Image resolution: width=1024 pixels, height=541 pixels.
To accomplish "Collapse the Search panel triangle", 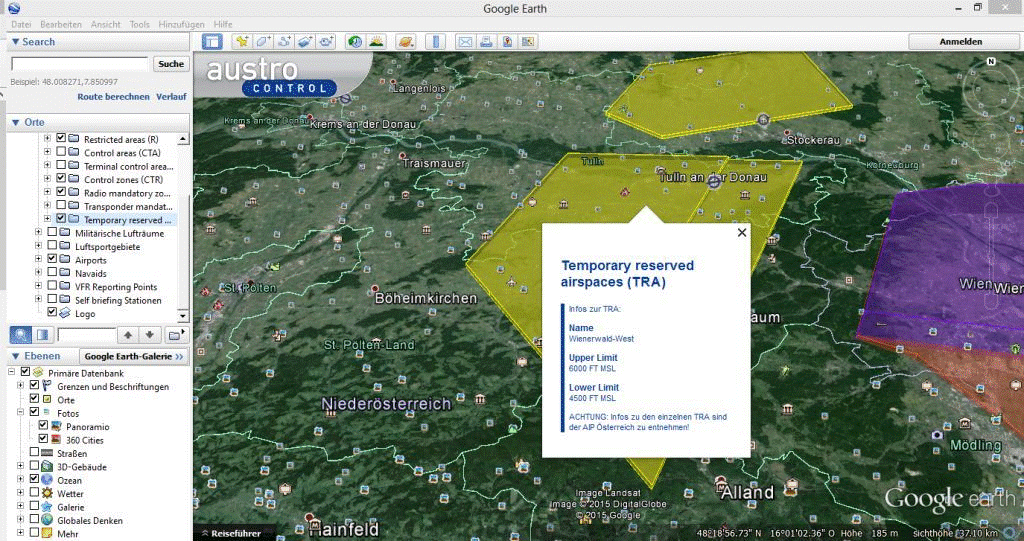I will pyautogui.click(x=15, y=42).
